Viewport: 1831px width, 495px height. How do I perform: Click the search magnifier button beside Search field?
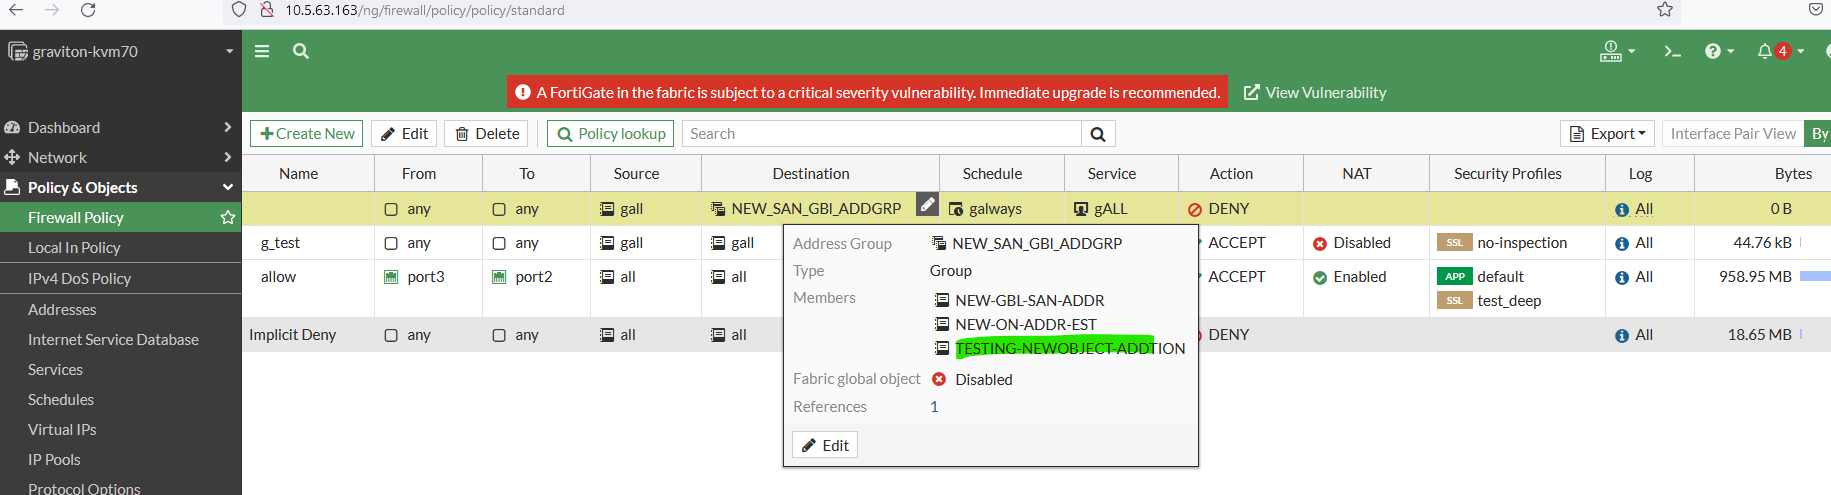1098,134
